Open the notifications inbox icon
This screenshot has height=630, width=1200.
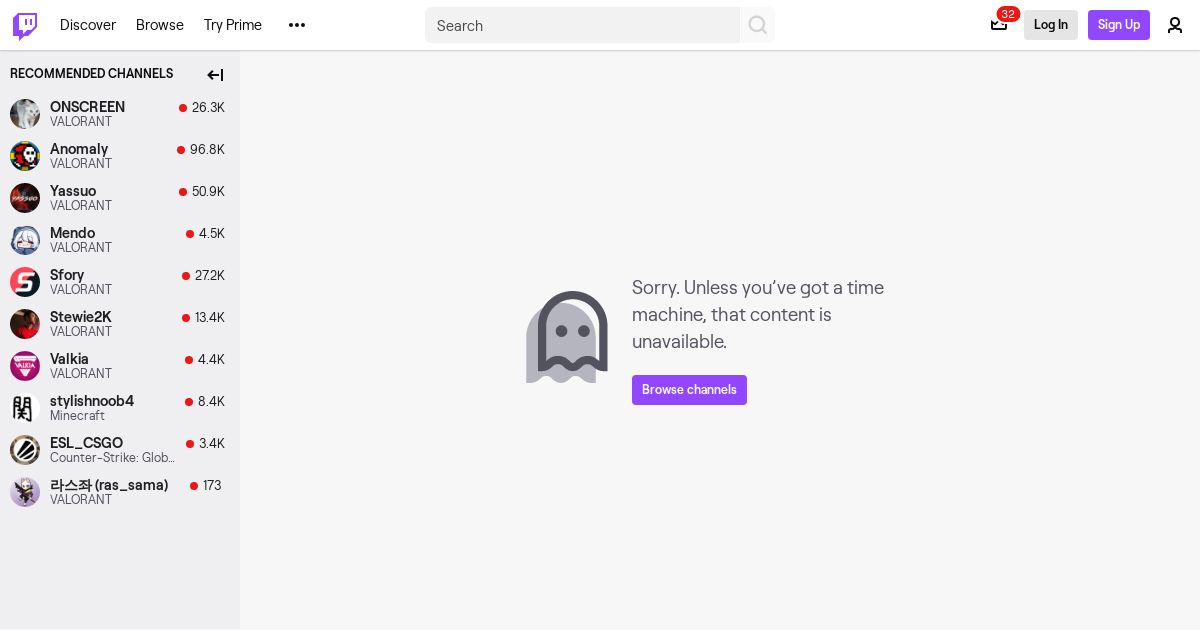tap(999, 25)
